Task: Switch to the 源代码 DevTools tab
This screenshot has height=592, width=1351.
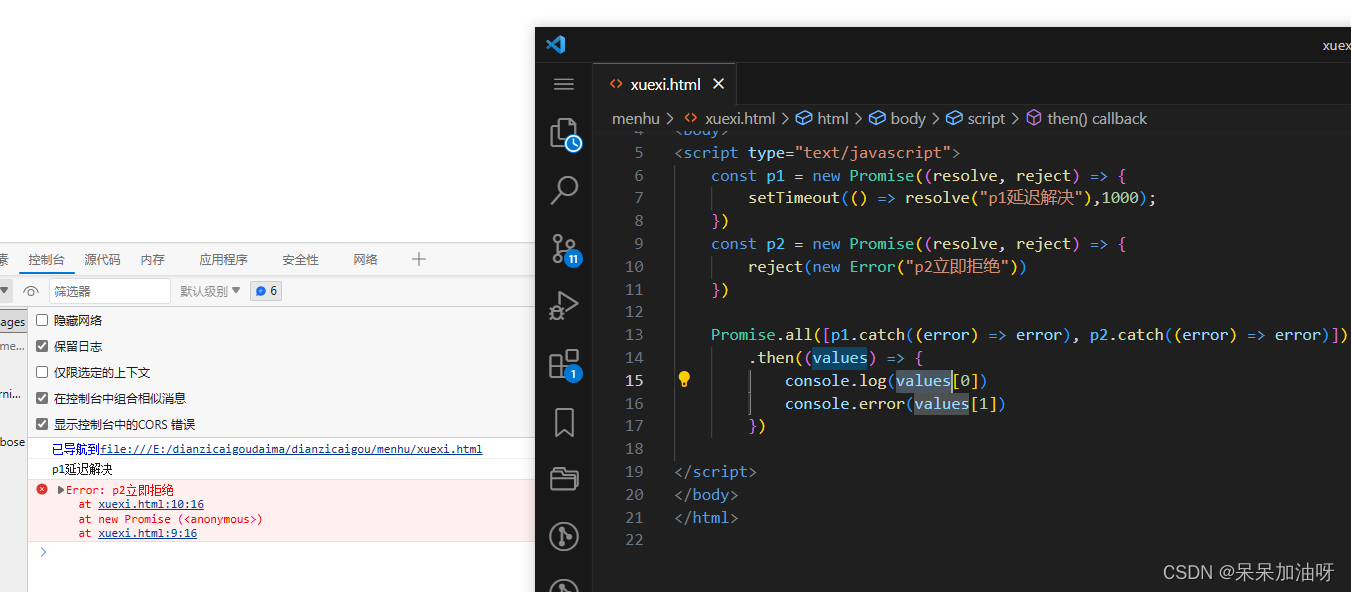Action: [102, 260]
